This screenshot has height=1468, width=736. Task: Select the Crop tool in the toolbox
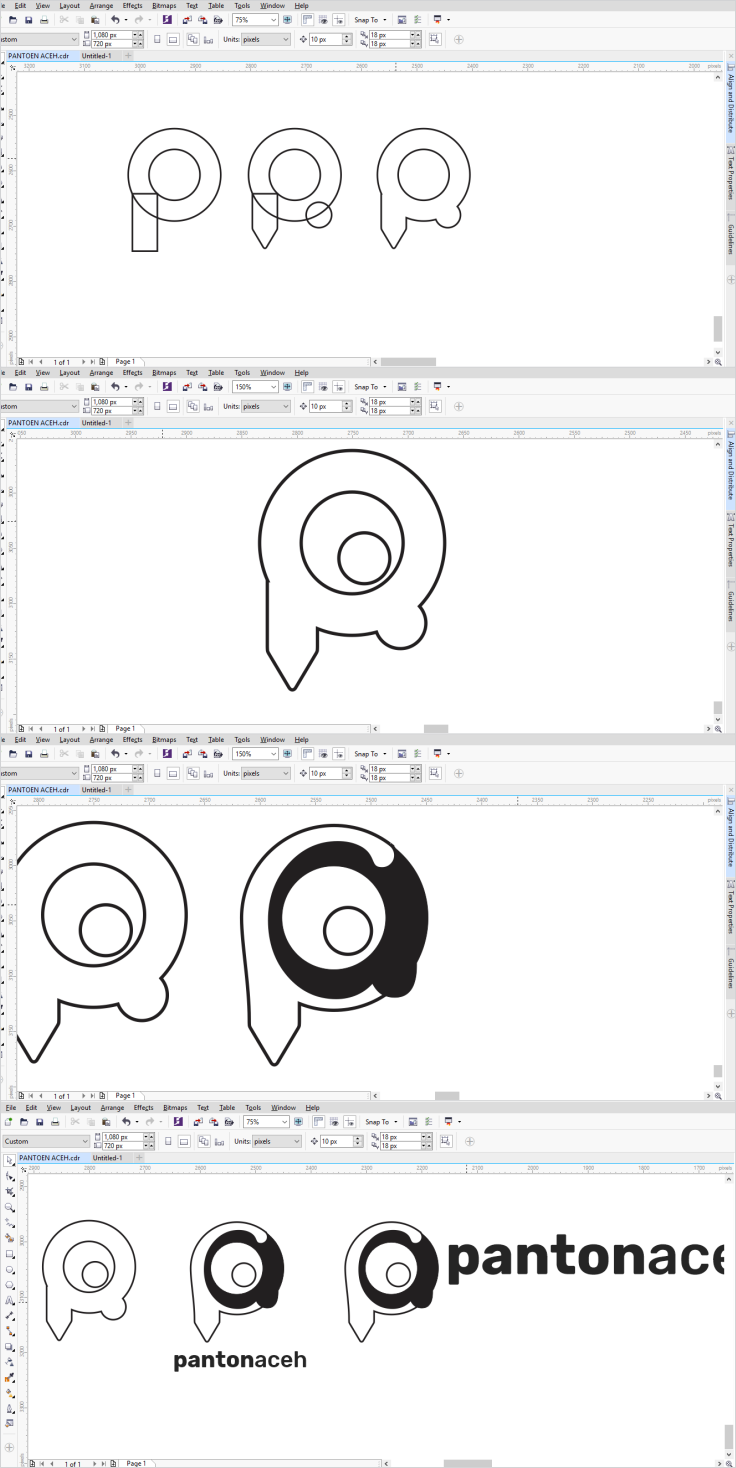(x=9, y=1190)
